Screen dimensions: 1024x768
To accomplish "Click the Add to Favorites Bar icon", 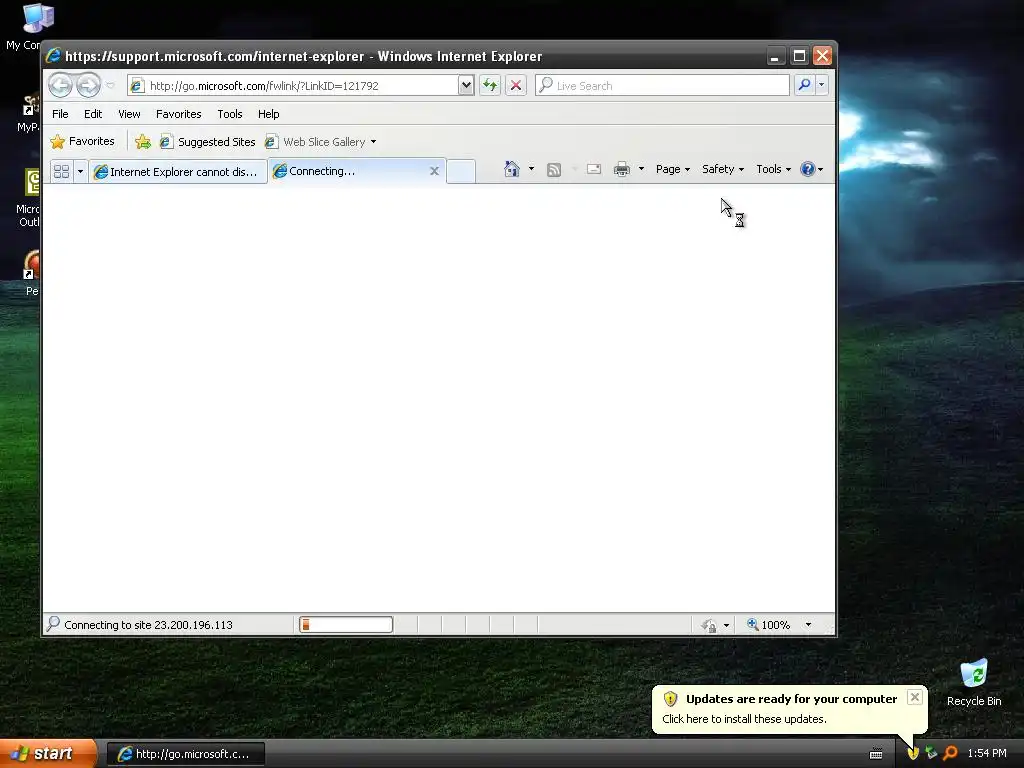I will (143, 141).
